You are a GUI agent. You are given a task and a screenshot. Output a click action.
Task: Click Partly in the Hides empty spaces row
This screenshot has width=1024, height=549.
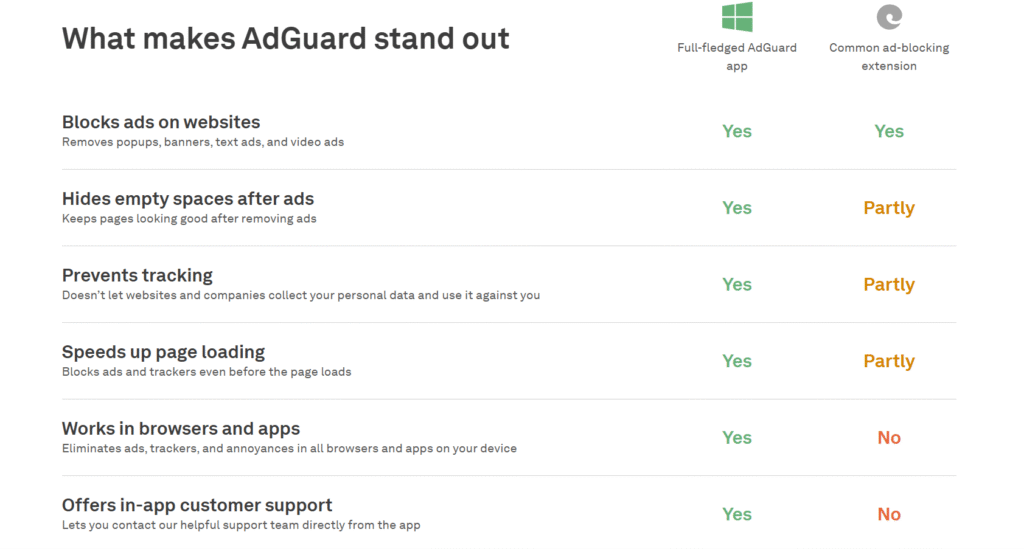pyautogui.click(x=889, y=208)
